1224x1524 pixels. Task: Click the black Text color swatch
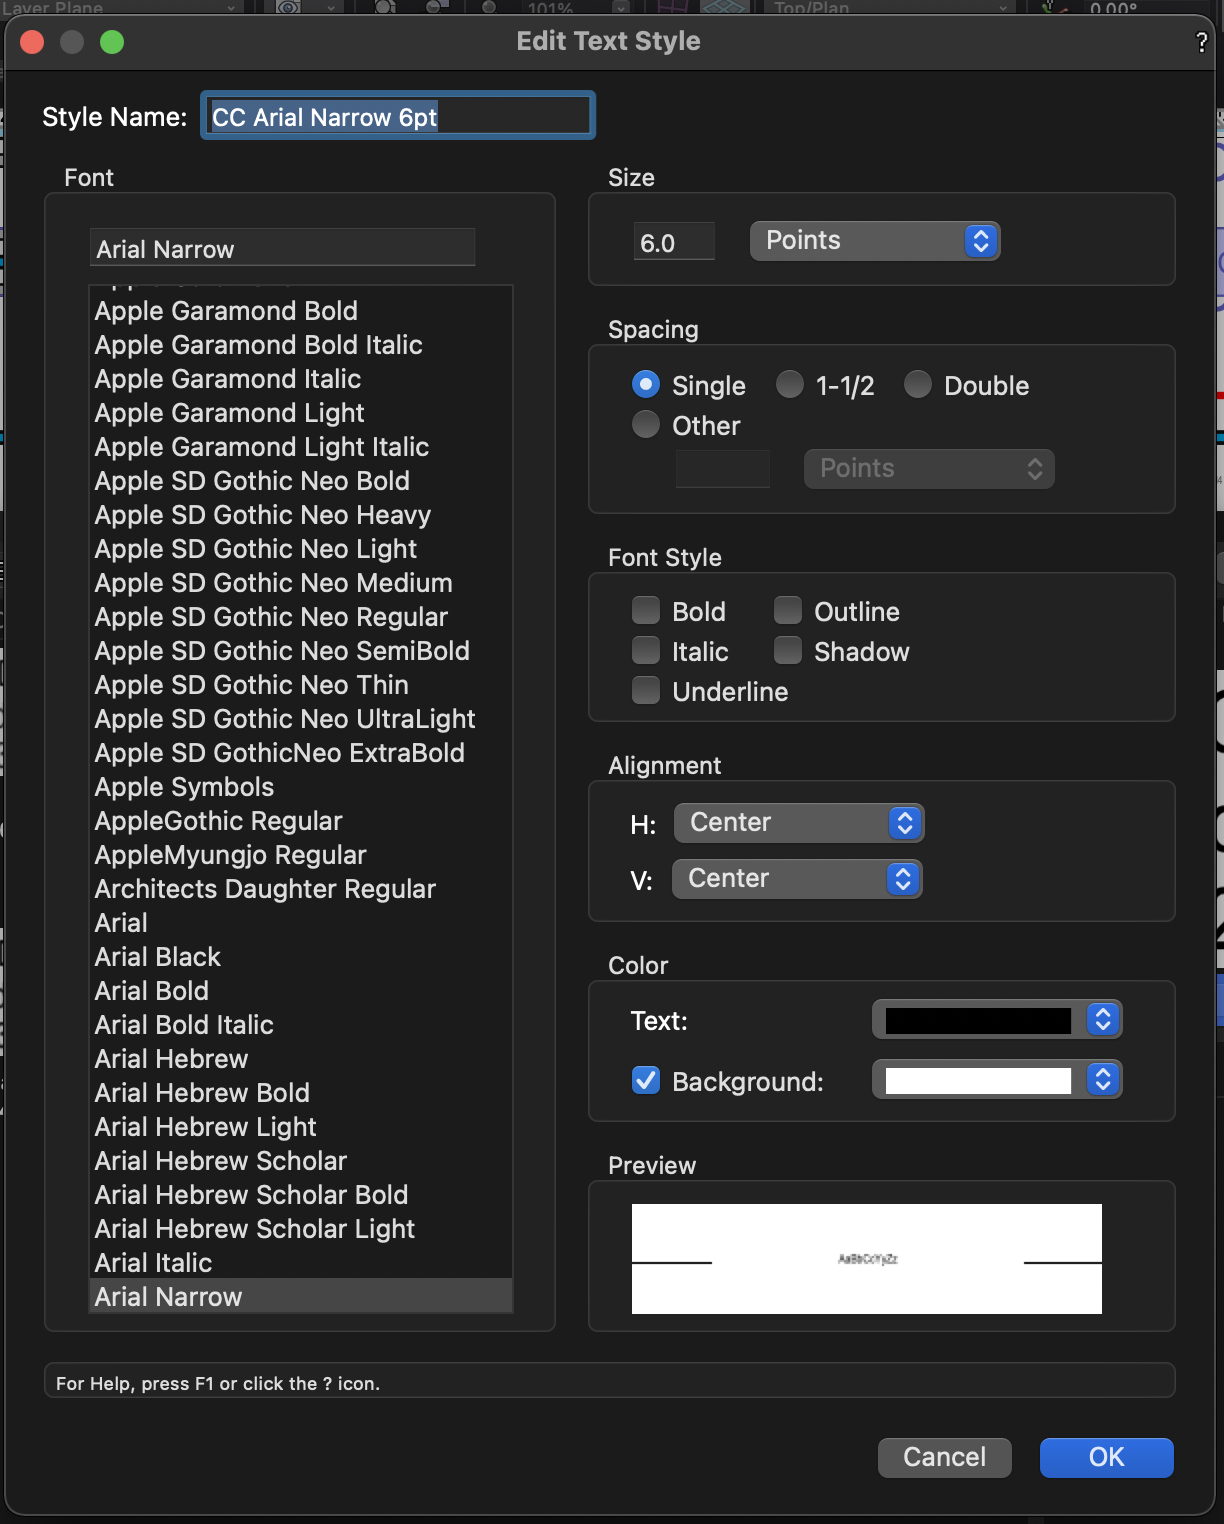point(975,1019)
